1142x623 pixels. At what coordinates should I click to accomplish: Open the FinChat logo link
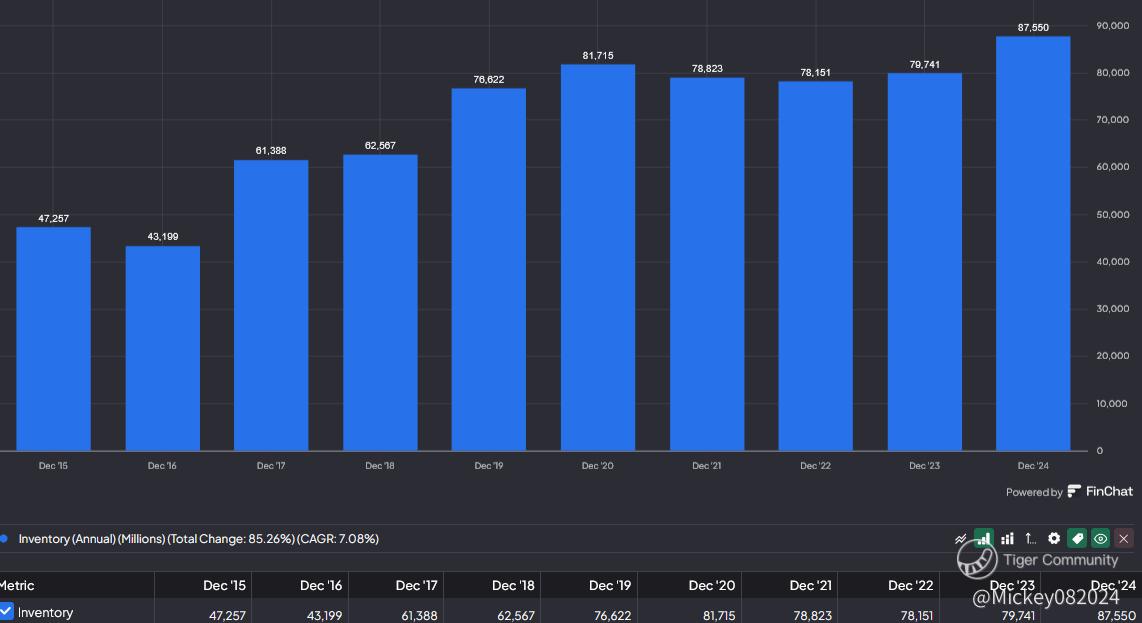tap(1100, 491)
